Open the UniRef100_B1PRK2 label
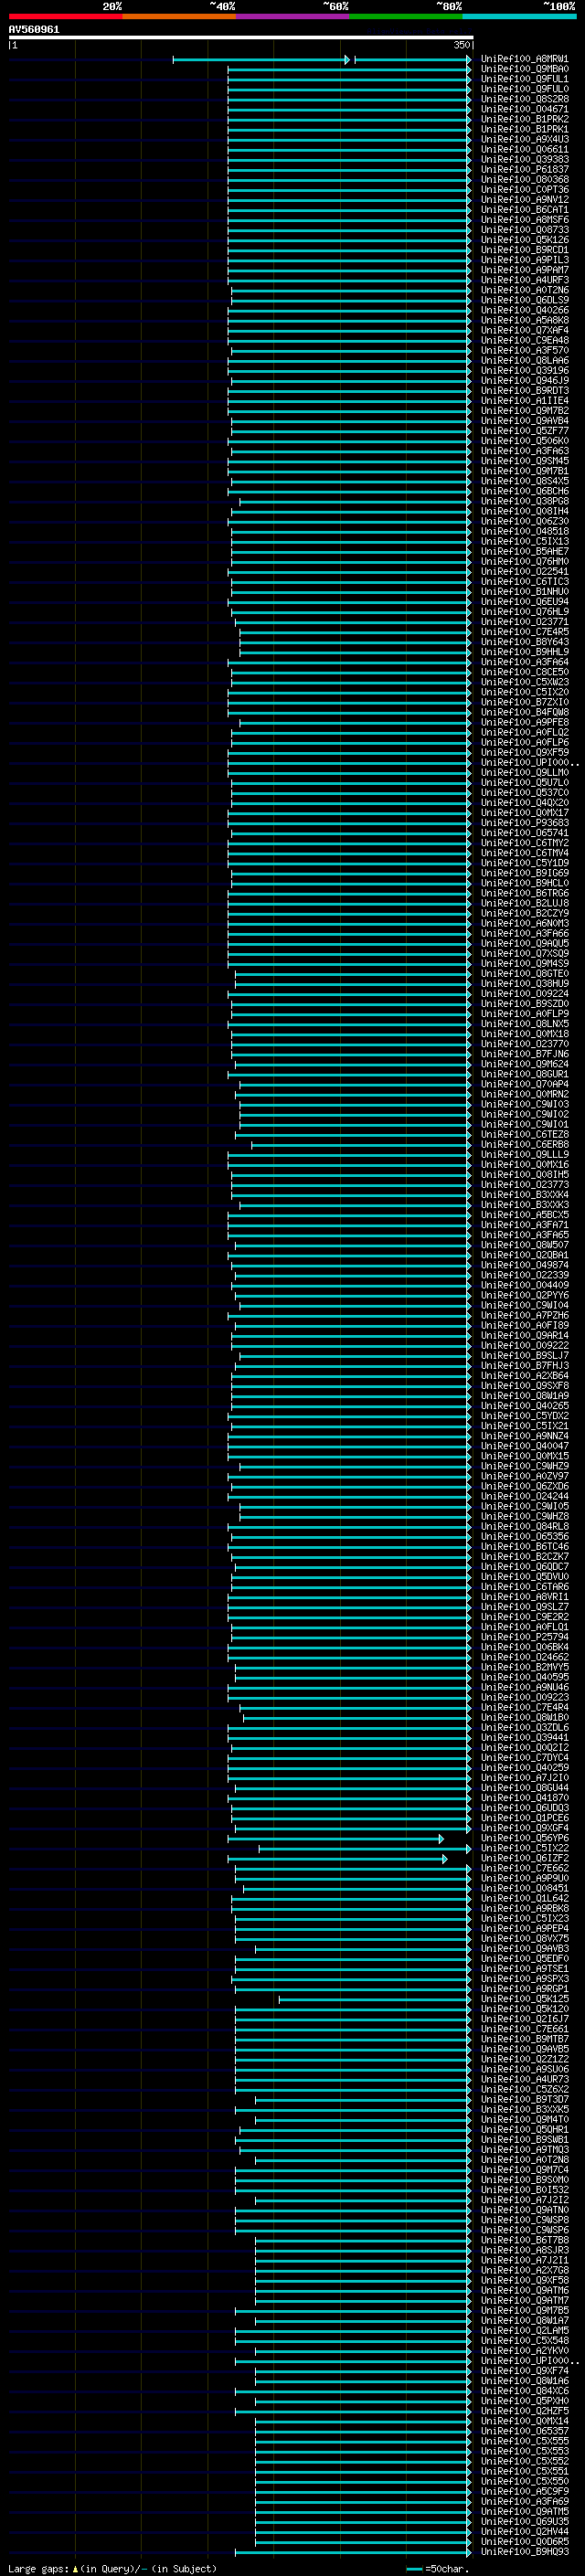The image size is (585, 2576). point(524,119)
